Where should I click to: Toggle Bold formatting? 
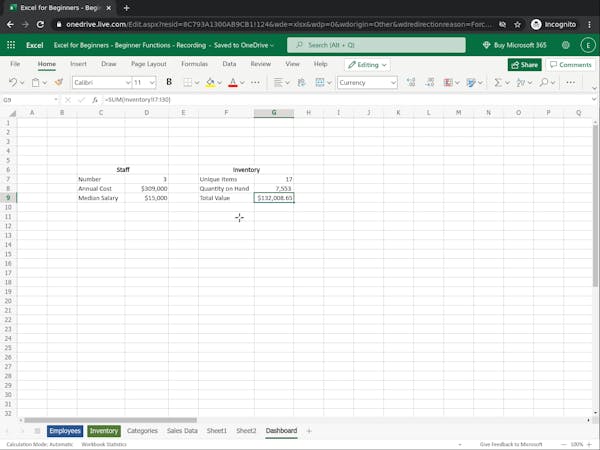(x=169, y=82)
